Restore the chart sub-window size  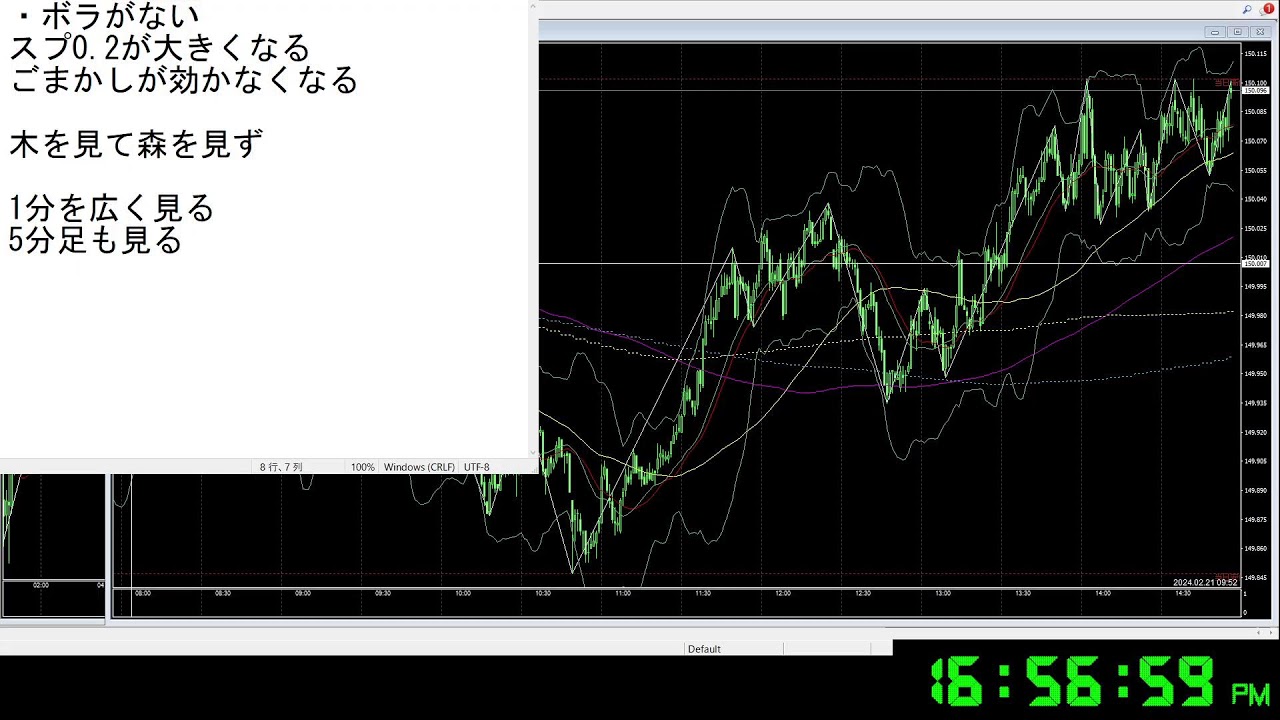tap(1237, 32)
